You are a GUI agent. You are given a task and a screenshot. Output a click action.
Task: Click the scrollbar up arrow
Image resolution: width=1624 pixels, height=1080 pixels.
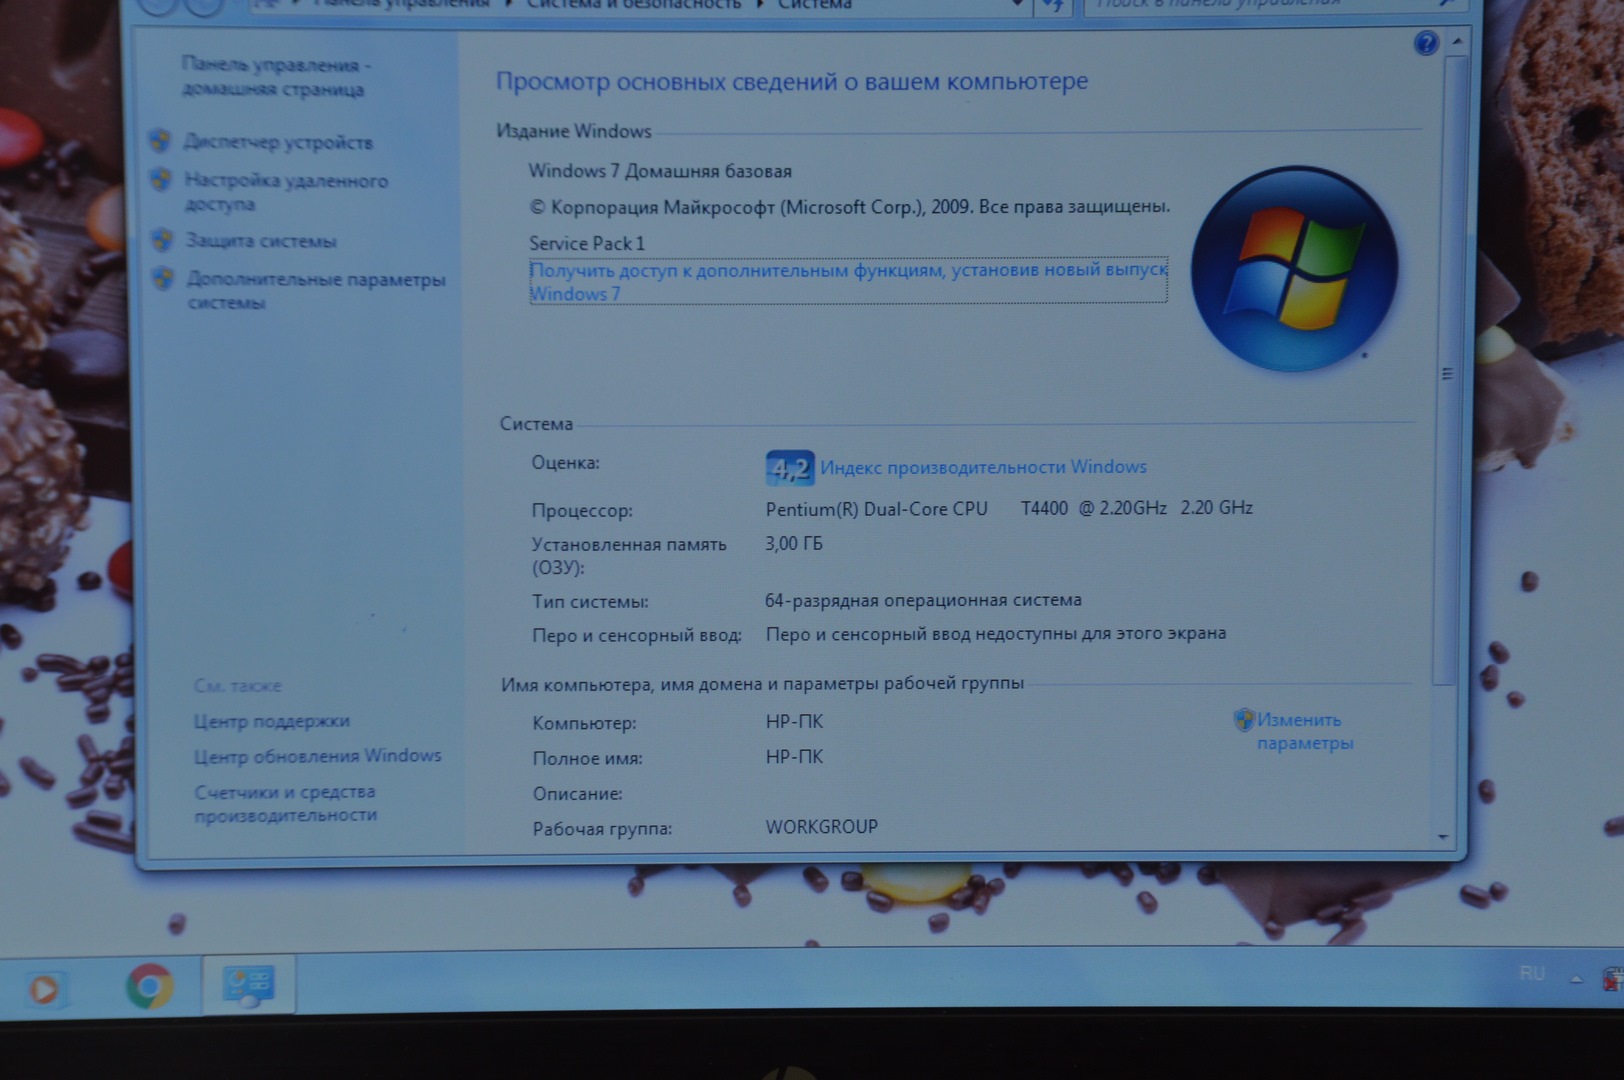coord(1457,41)
